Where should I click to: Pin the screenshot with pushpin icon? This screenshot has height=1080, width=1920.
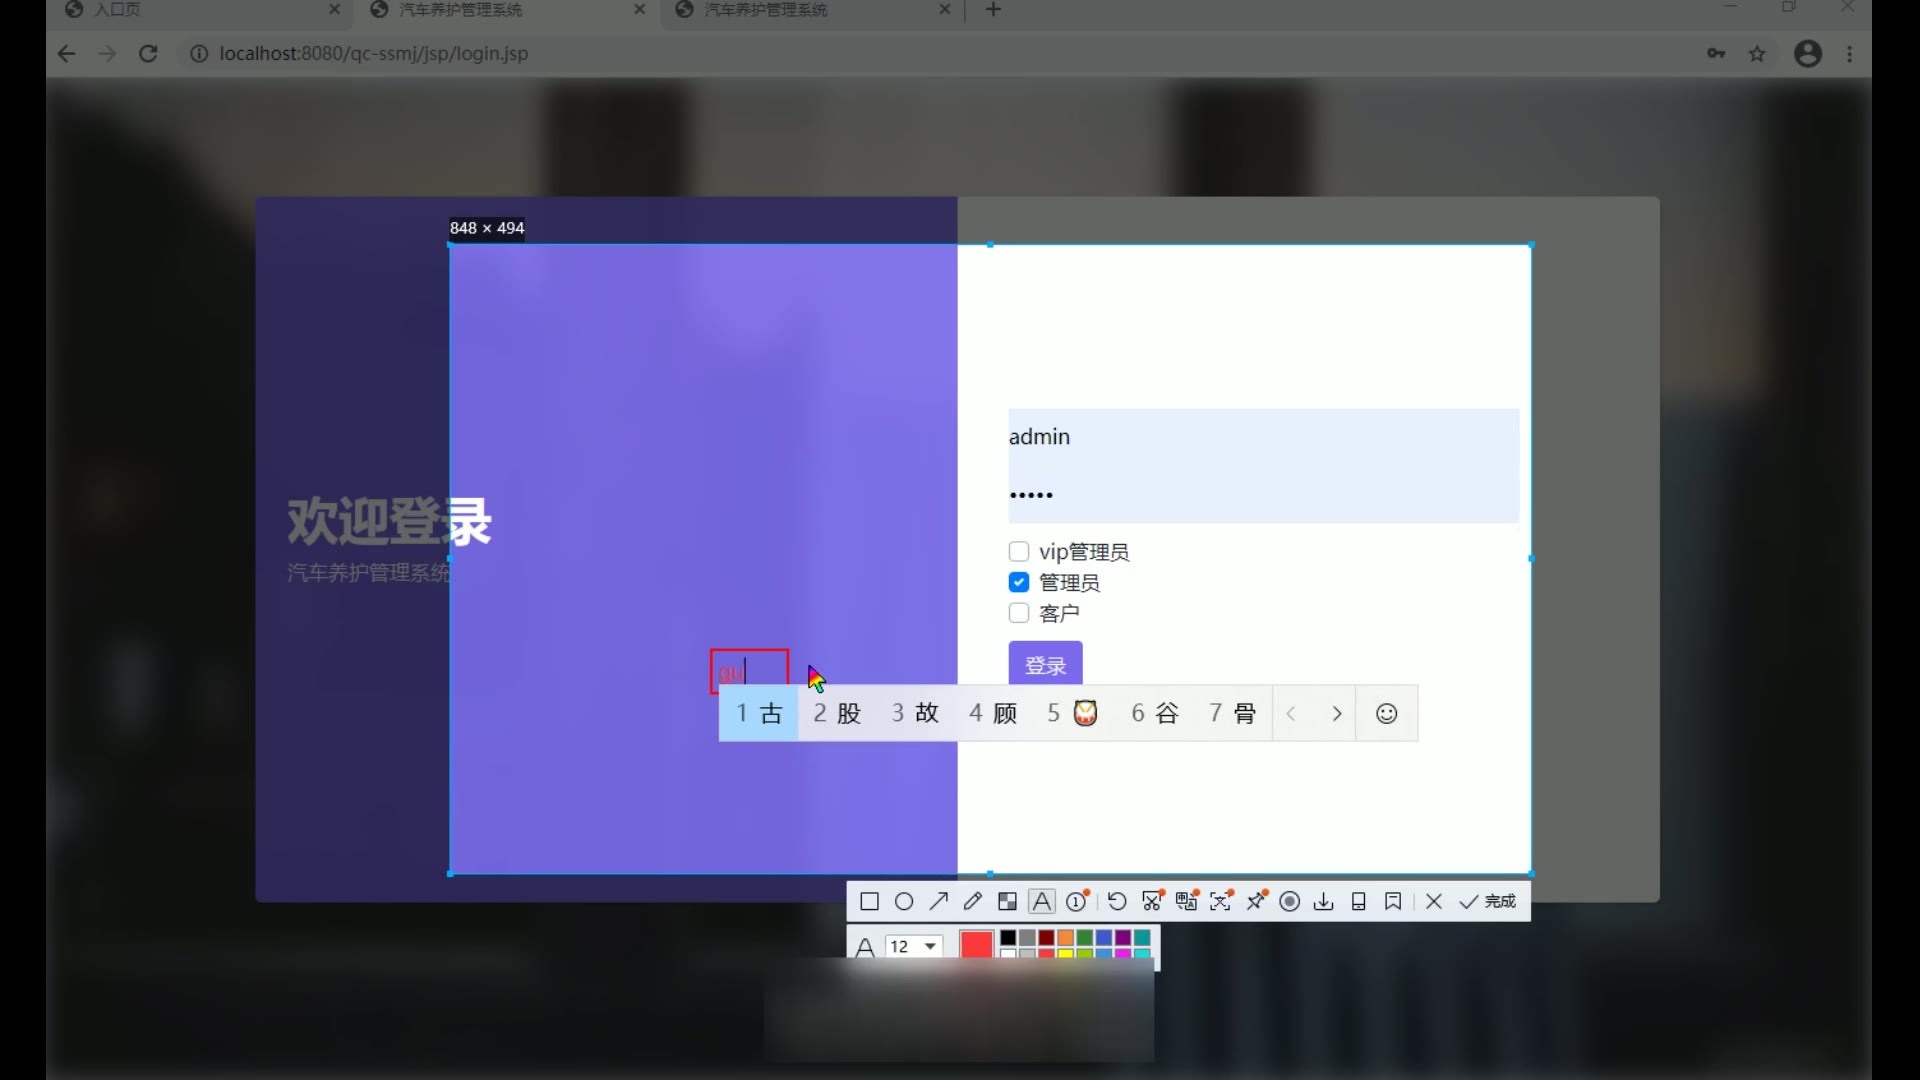[x=1256, y=902]
